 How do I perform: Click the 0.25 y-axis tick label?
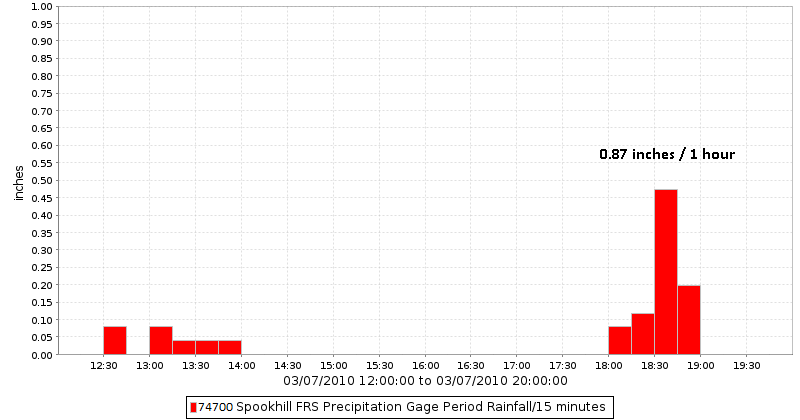[42, 267]
